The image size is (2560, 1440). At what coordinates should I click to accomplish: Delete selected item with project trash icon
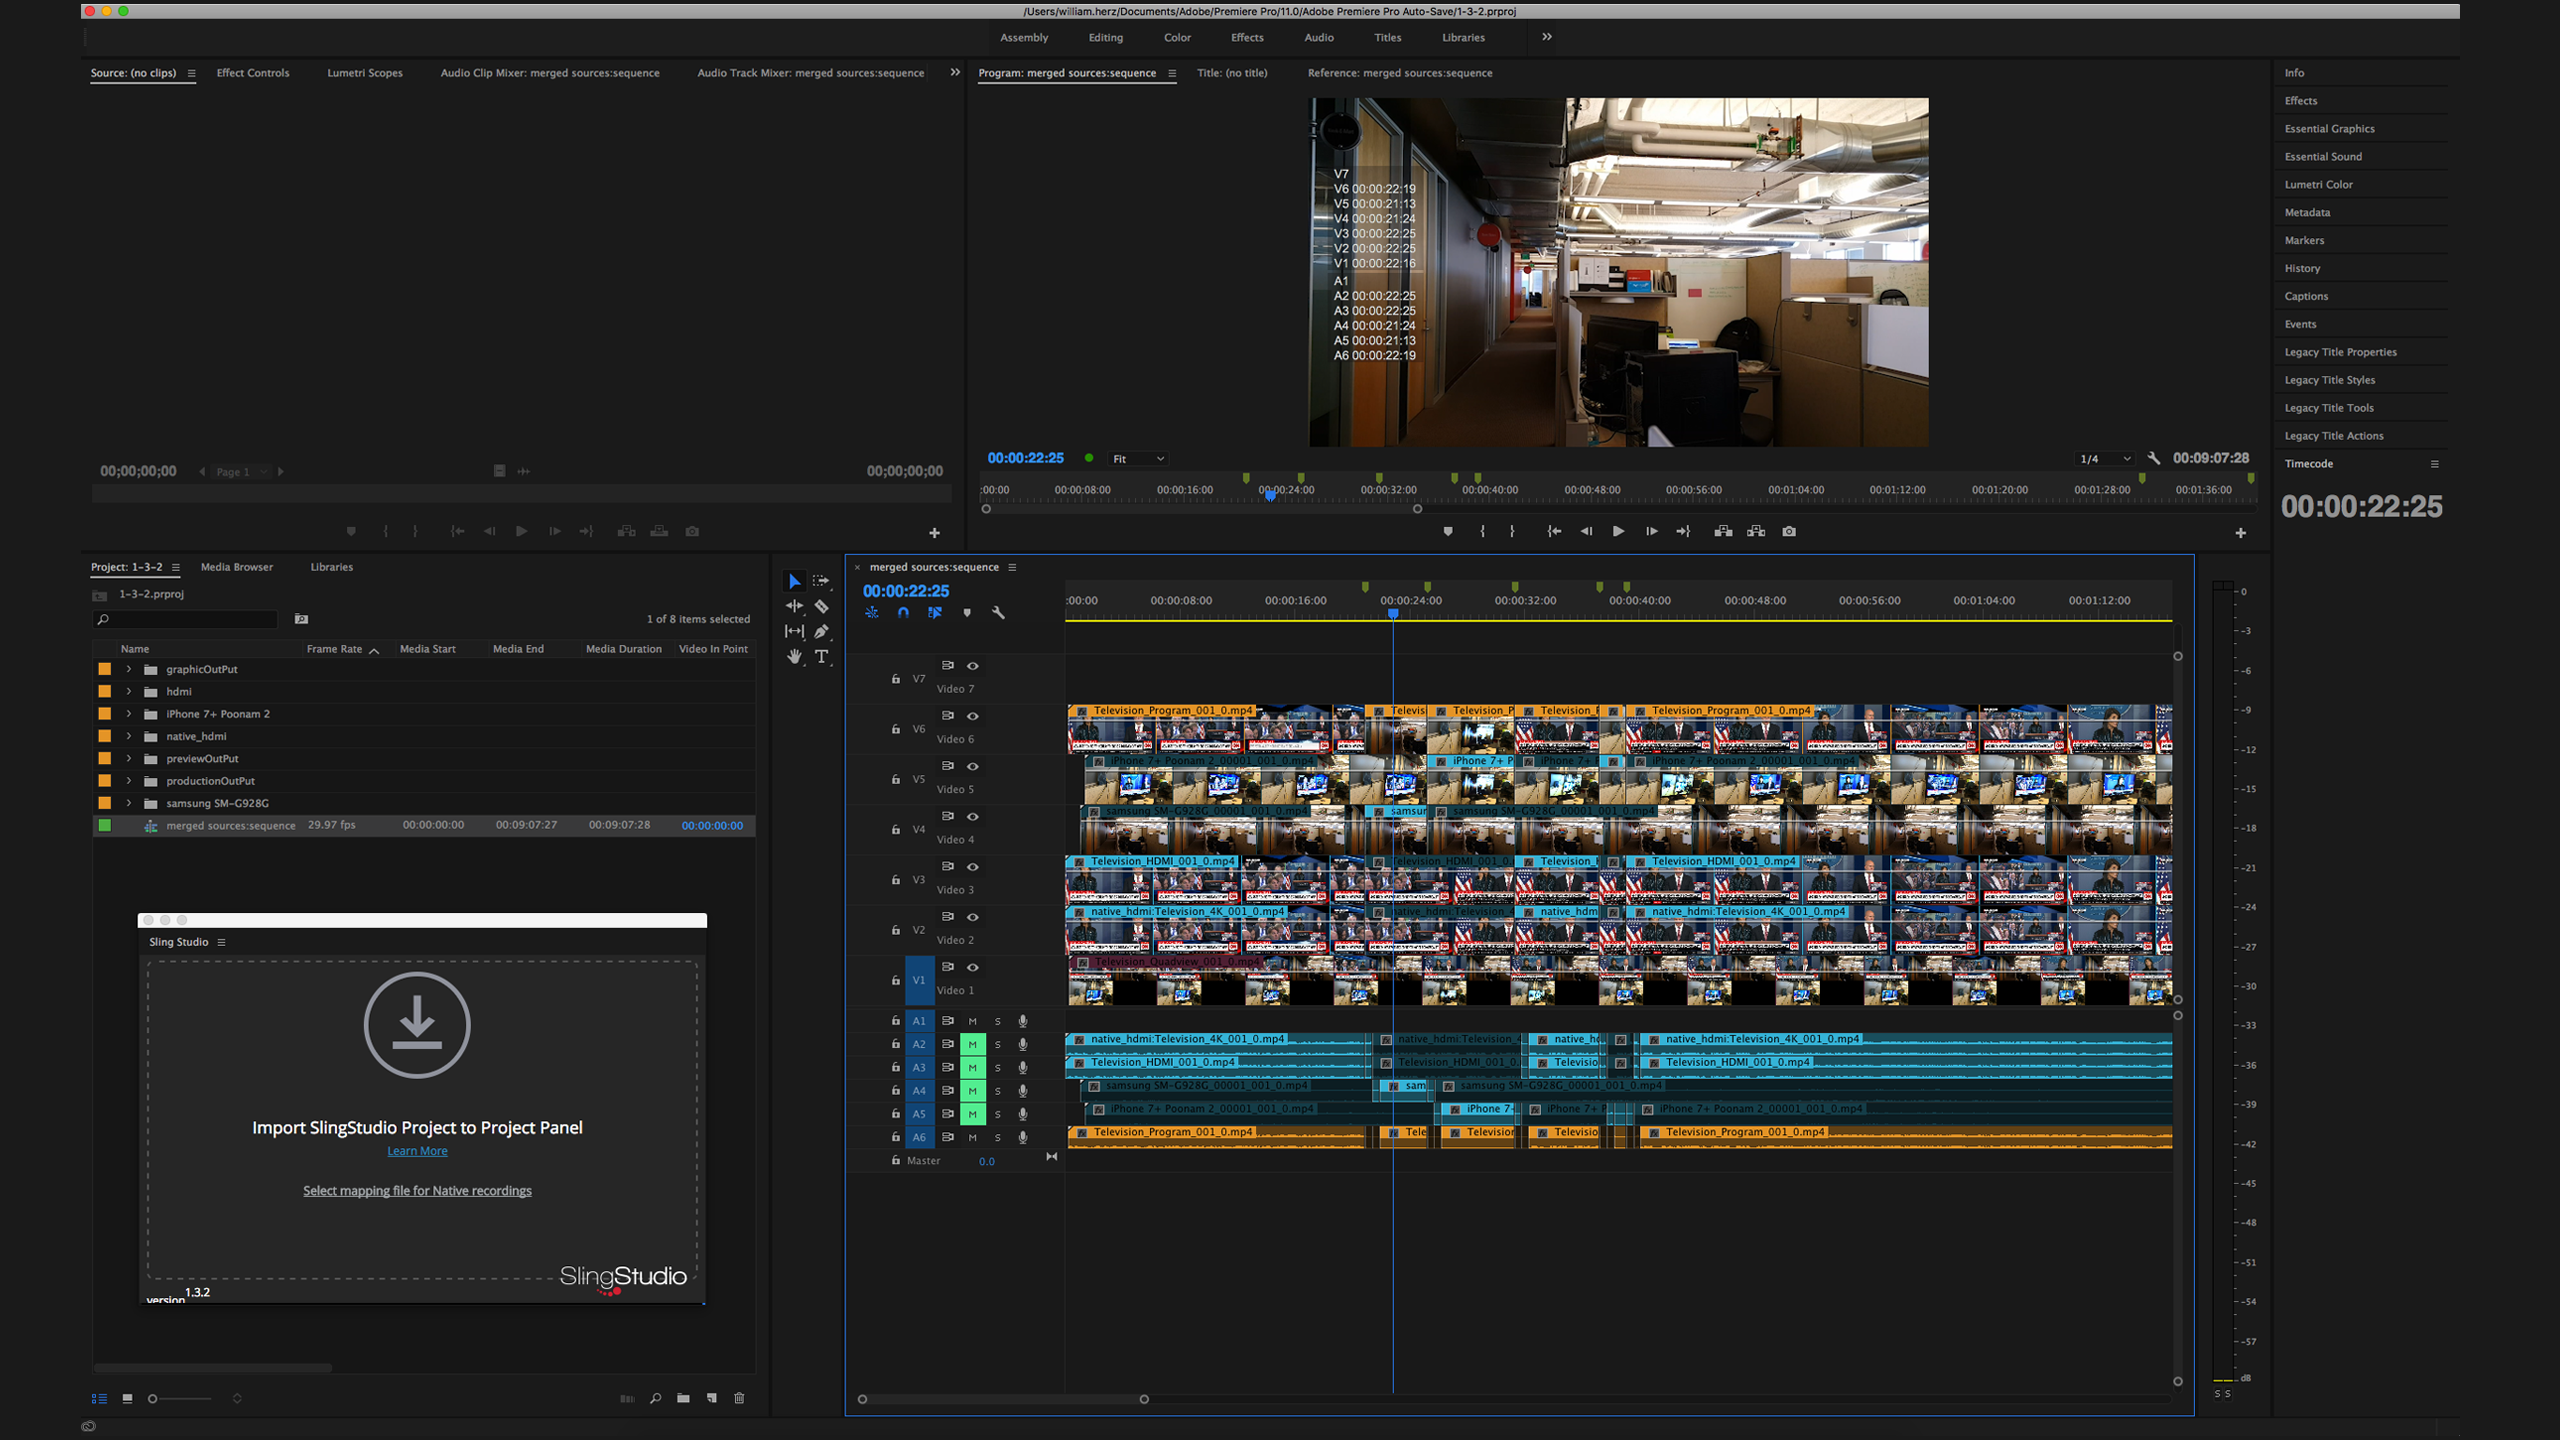(739, 1398)
